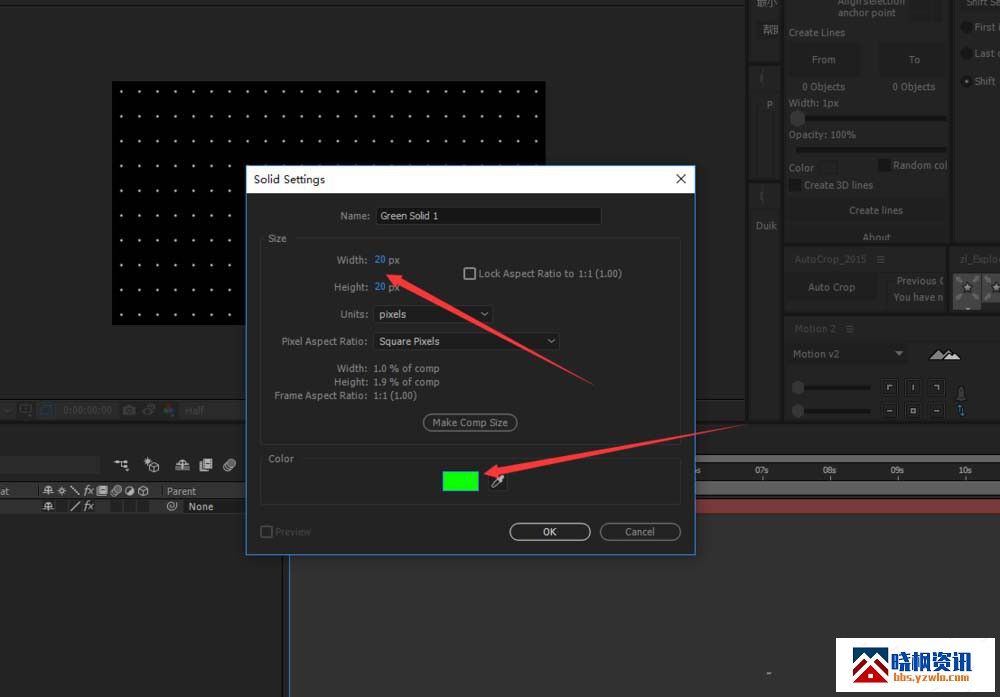Open the Motion v2 dropdown
The height and width of the screenshot is (697, 1000).
coord(848,354)
